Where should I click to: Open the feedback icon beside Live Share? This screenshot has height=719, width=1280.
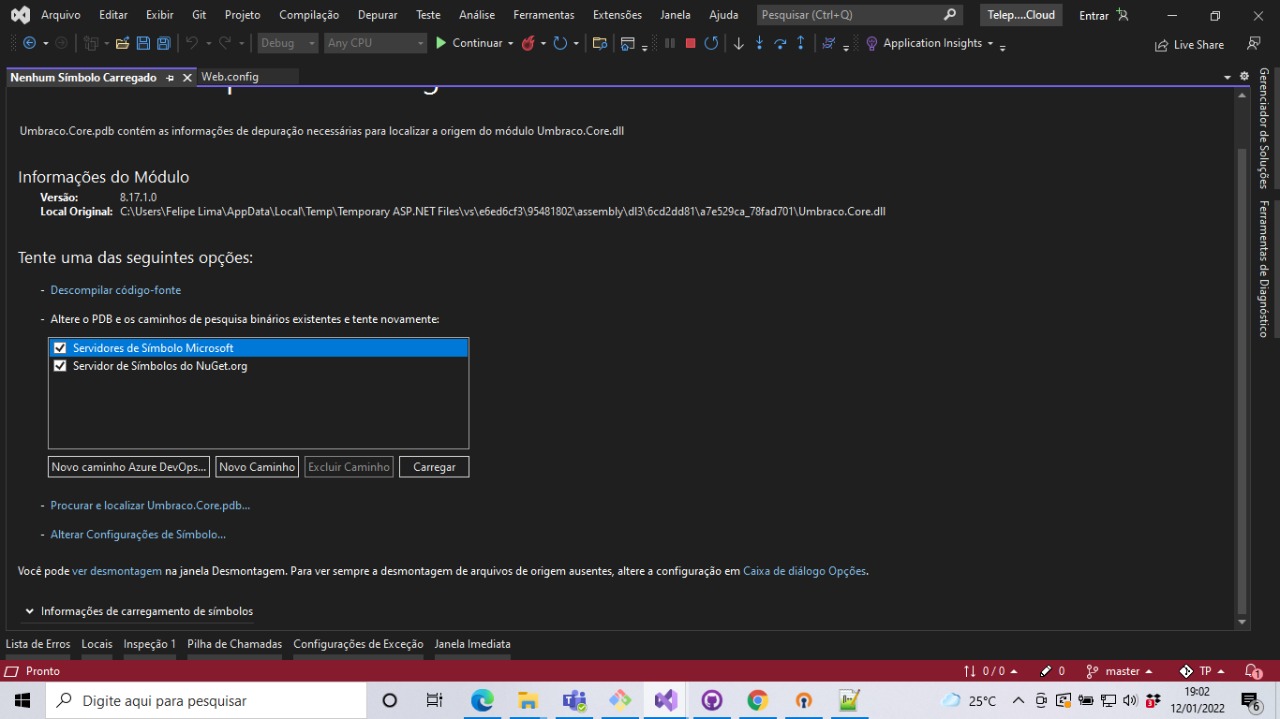coord(1254,44)
